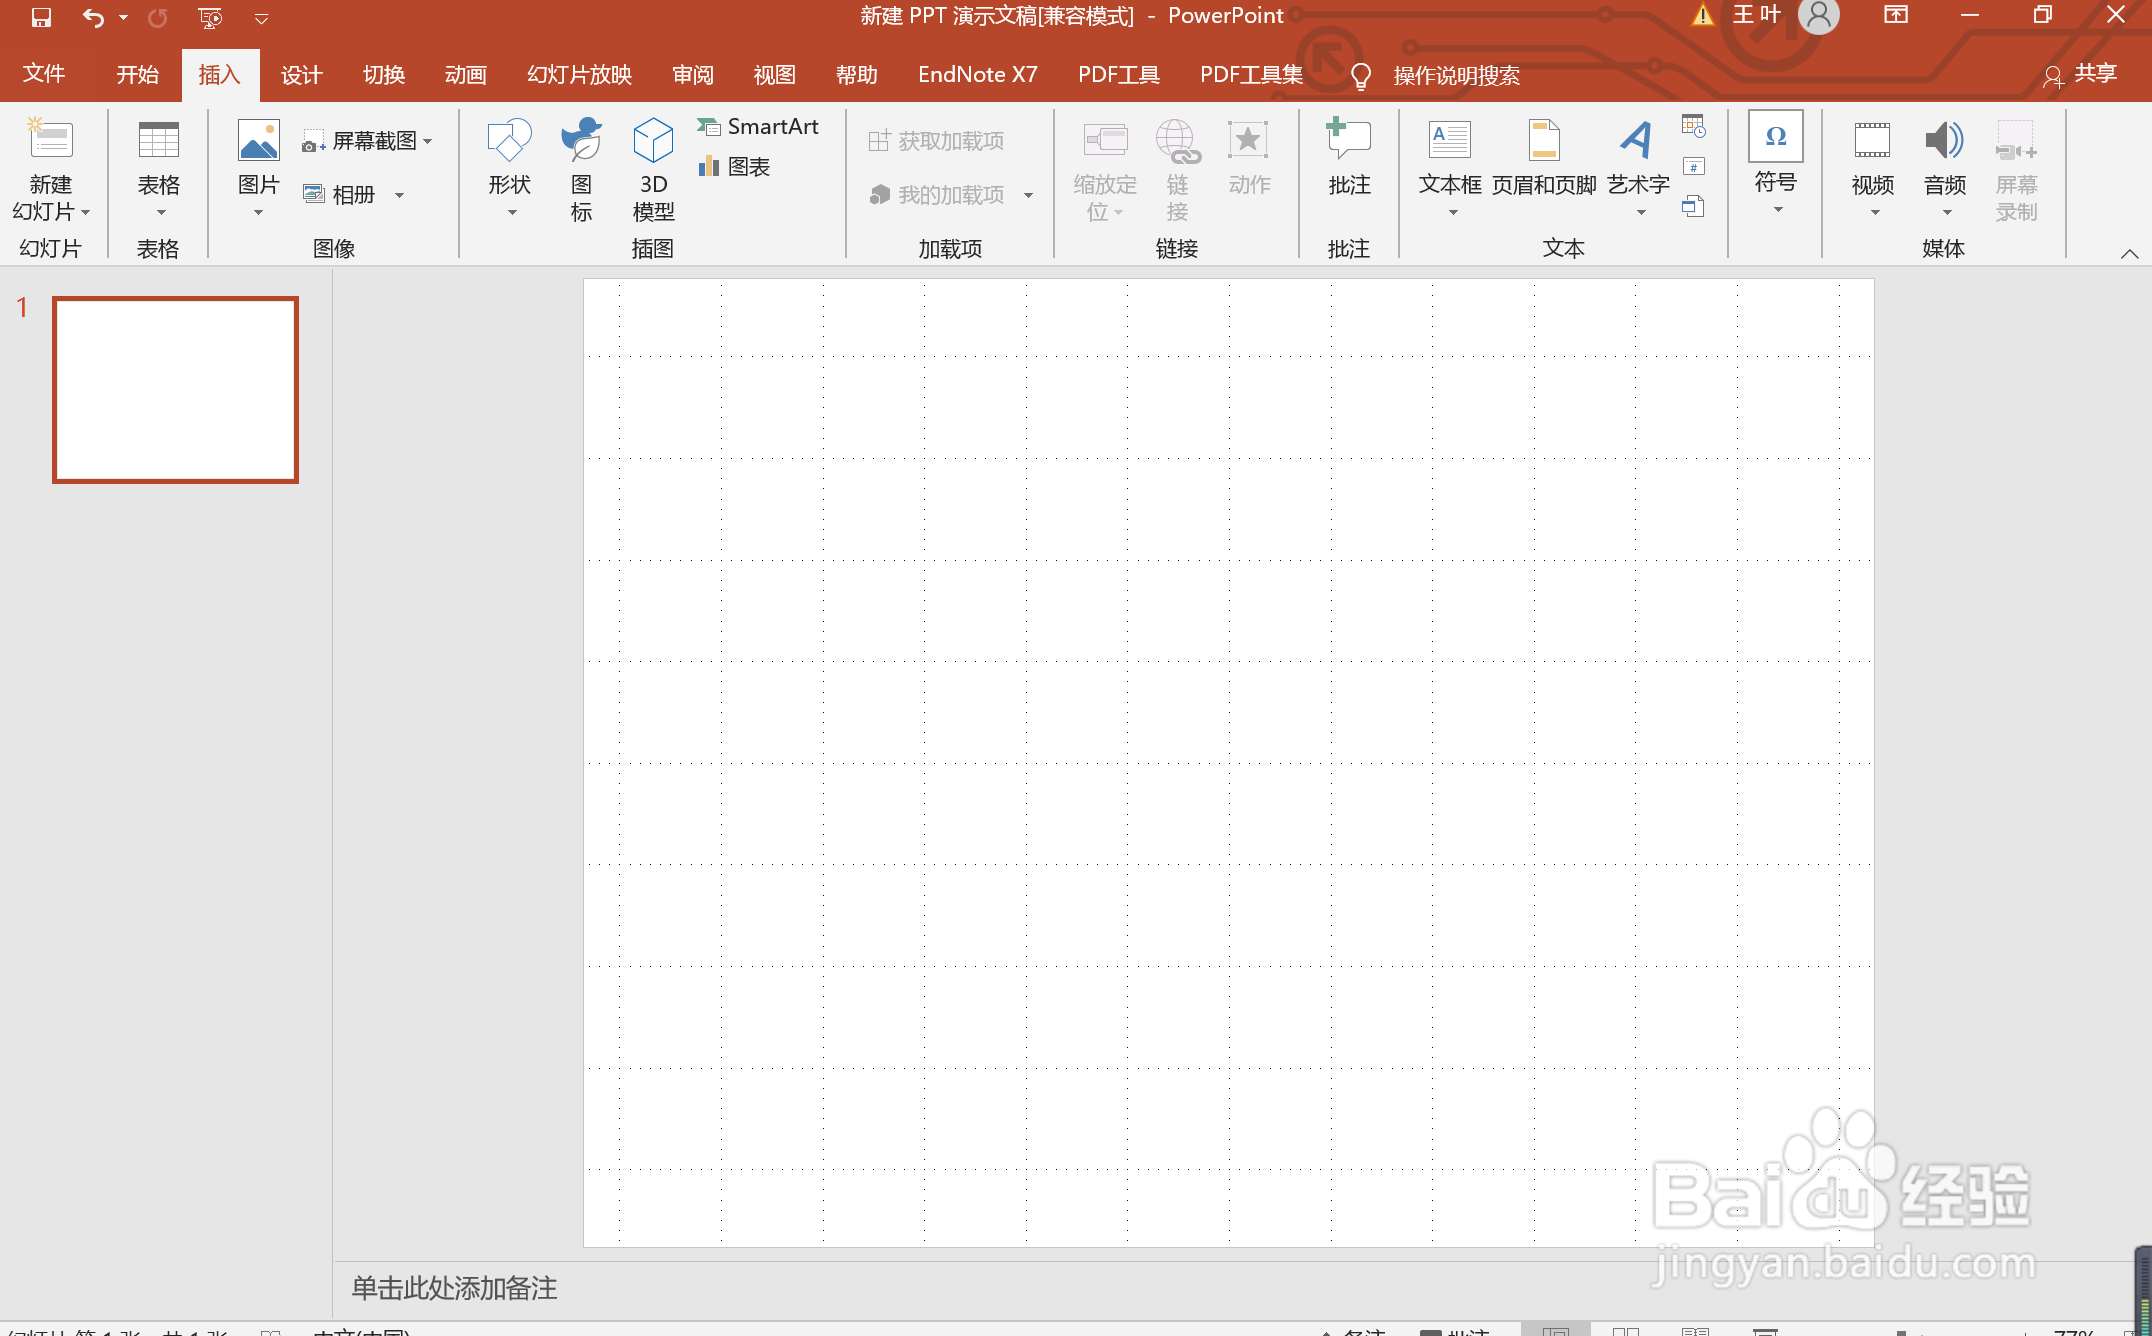Click the 共享 (Share) button
The width and height of the screenshot is (2152, 1336).
(x=2081, y=75)
